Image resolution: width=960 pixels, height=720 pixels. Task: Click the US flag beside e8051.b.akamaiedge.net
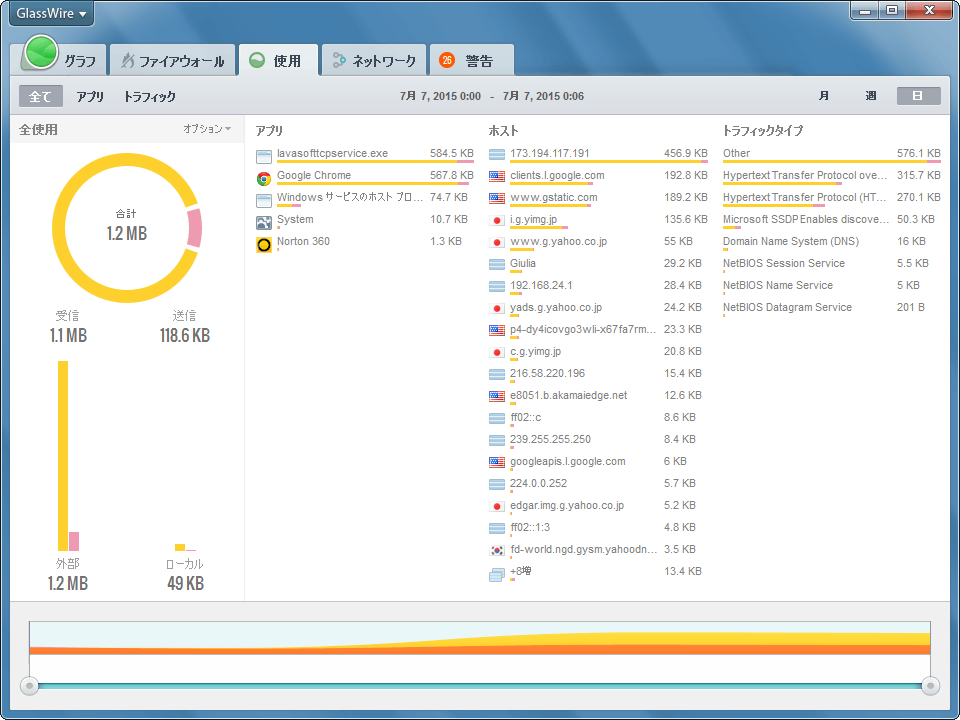(497, 397)
